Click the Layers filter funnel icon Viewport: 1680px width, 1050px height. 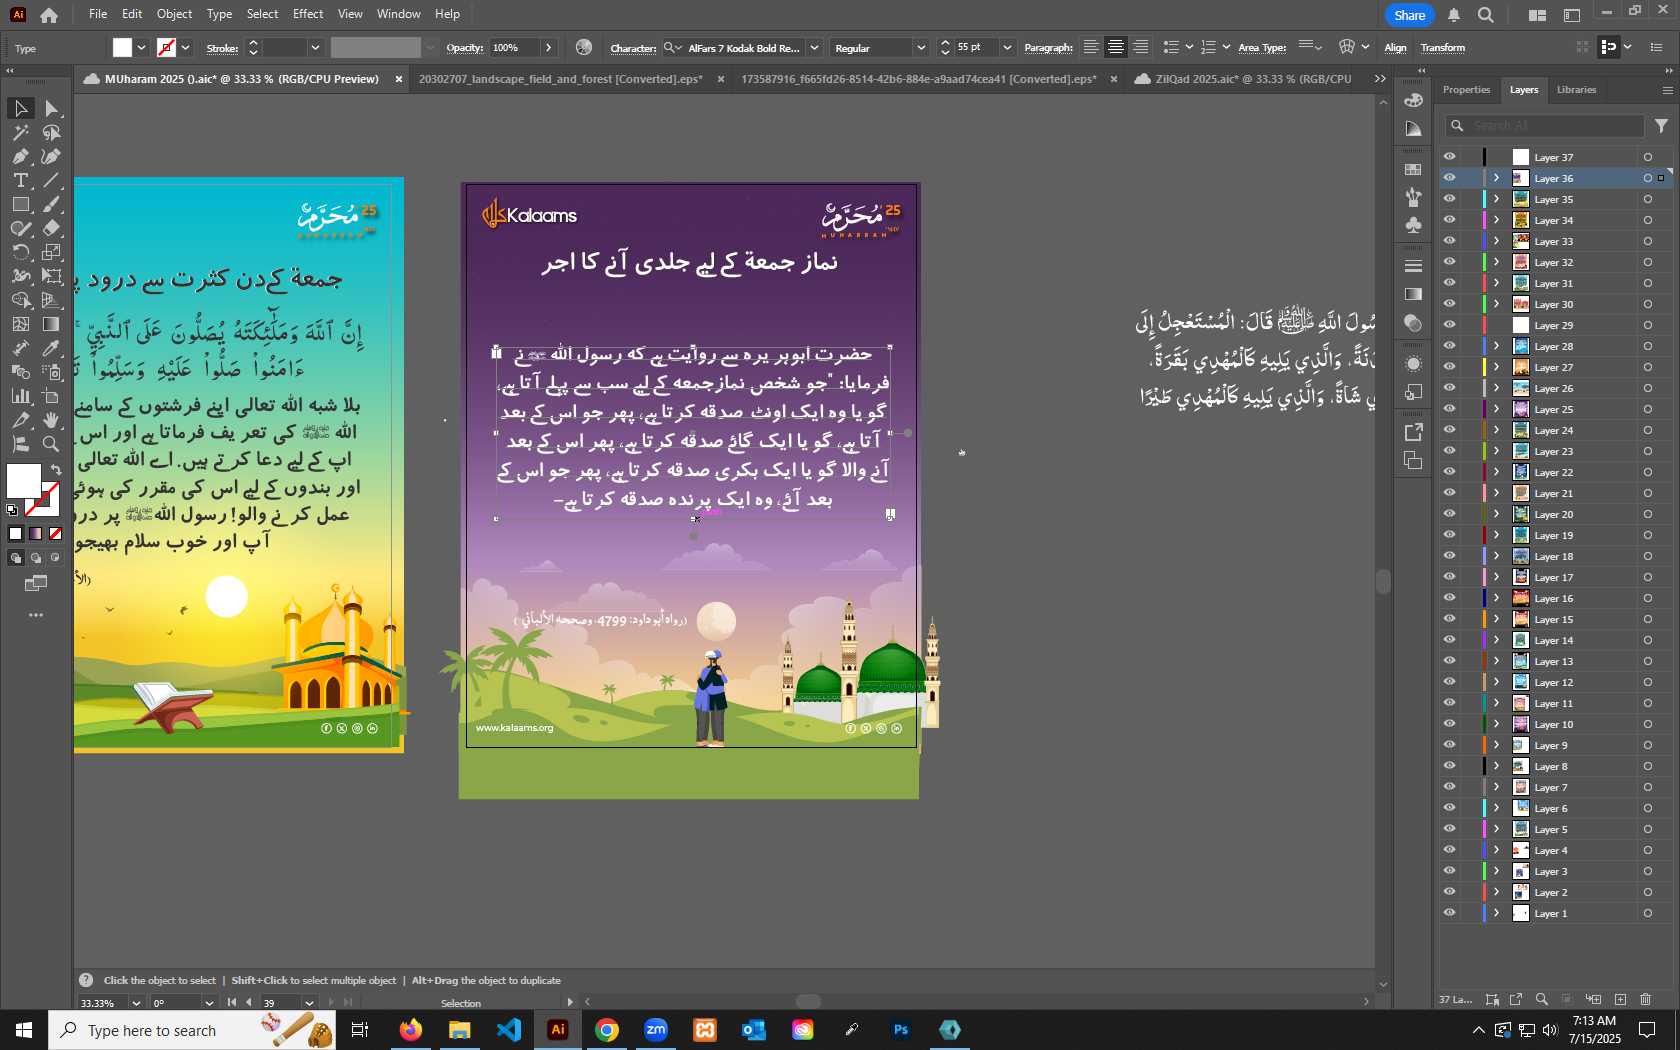click(1661, 126)
